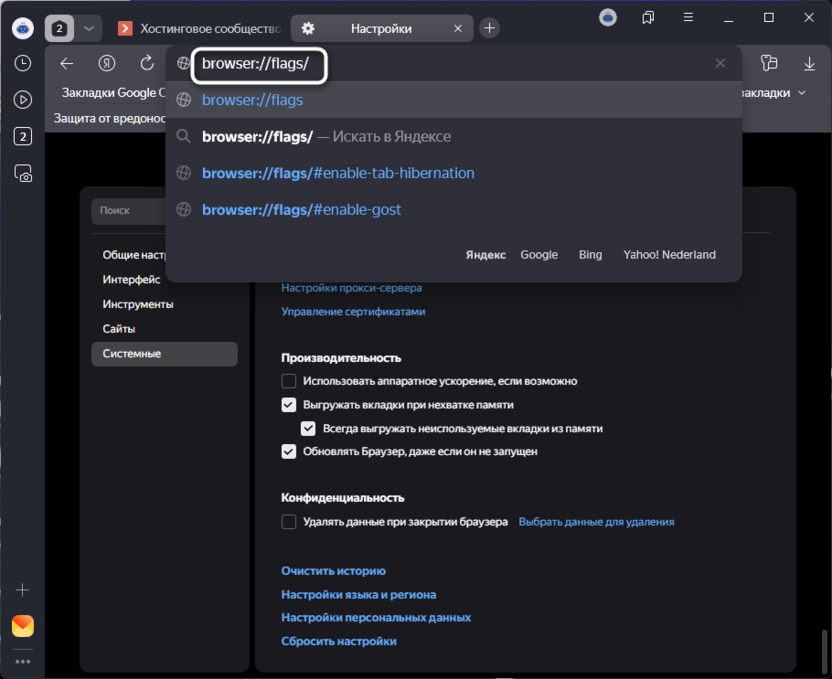832x679 pixels.
Task: Enable hardware acceleration checkbox
Action: click(289, 381)
